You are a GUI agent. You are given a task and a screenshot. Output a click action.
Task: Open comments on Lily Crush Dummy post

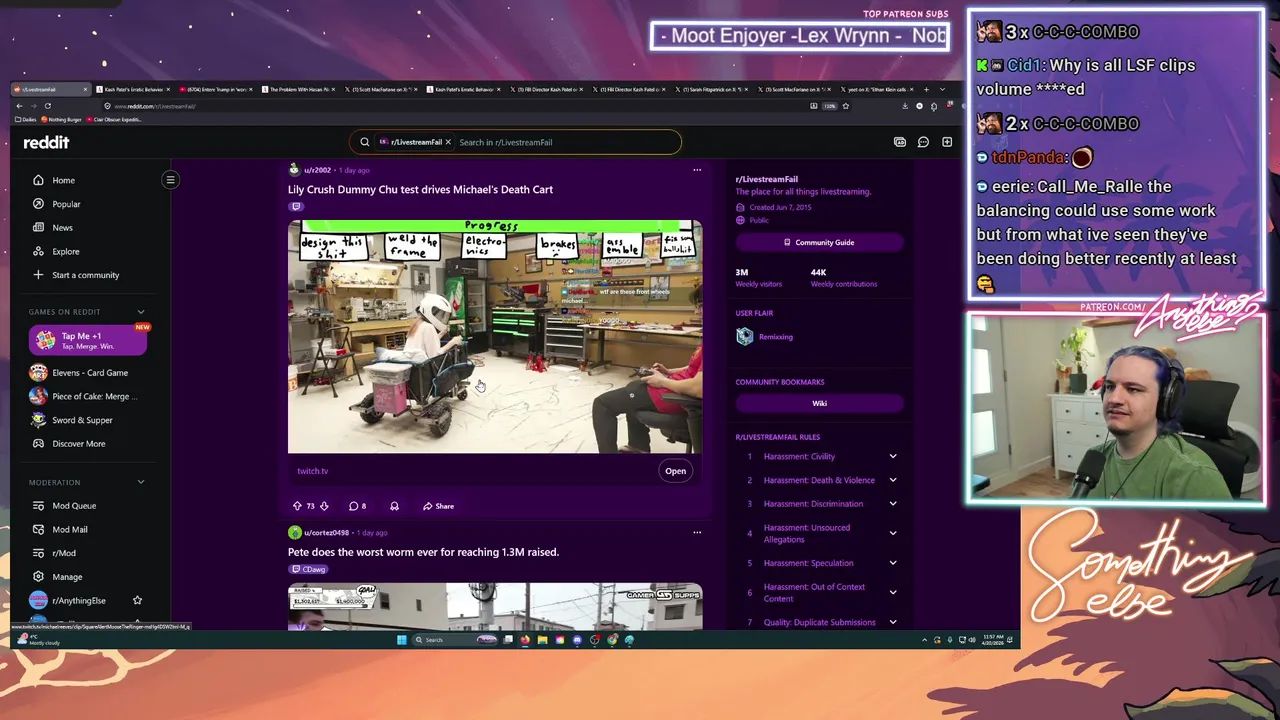pyautogui.click(x=357, y=506)
